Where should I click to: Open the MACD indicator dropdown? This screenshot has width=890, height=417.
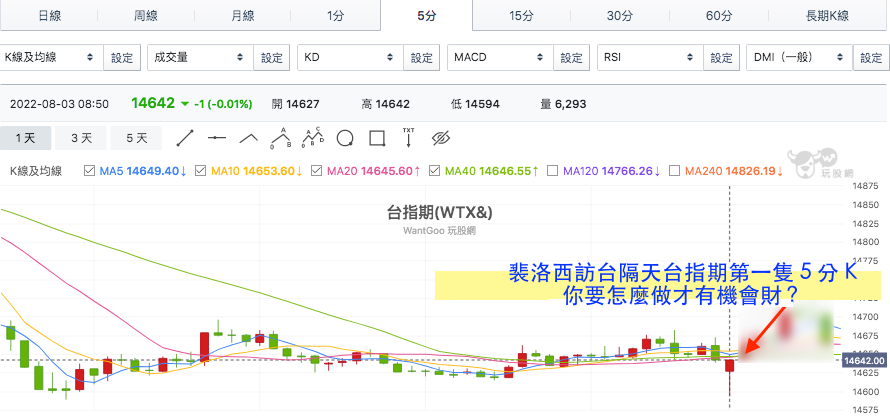[x=500, y=57]
